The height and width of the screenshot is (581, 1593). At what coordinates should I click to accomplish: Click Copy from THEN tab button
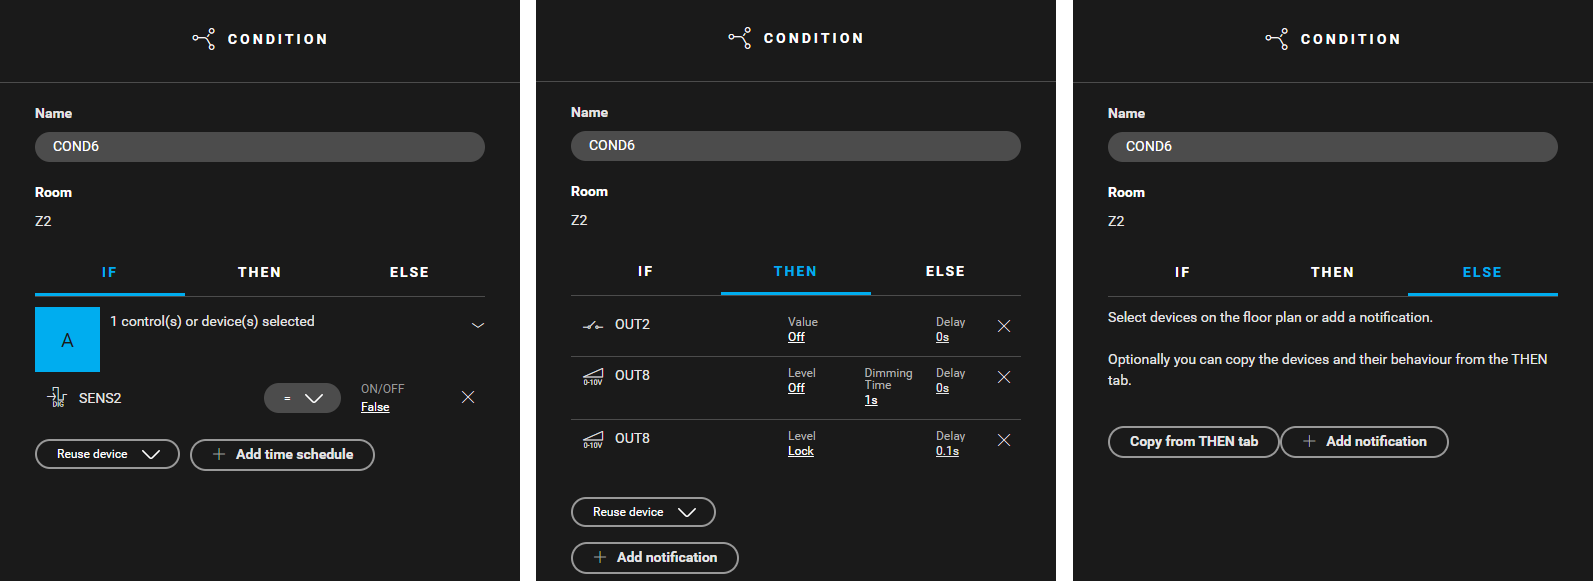click(x=1194, y=441)
